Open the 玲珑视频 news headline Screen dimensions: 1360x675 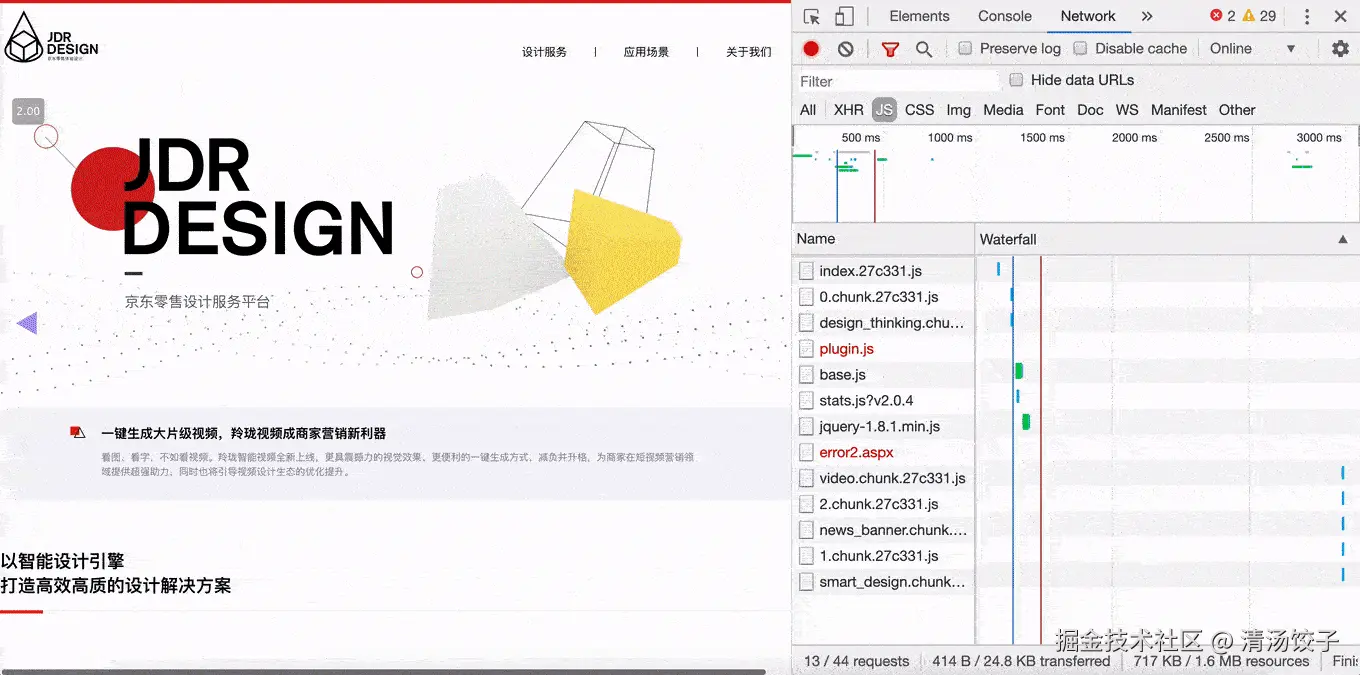tap(243, 434)
